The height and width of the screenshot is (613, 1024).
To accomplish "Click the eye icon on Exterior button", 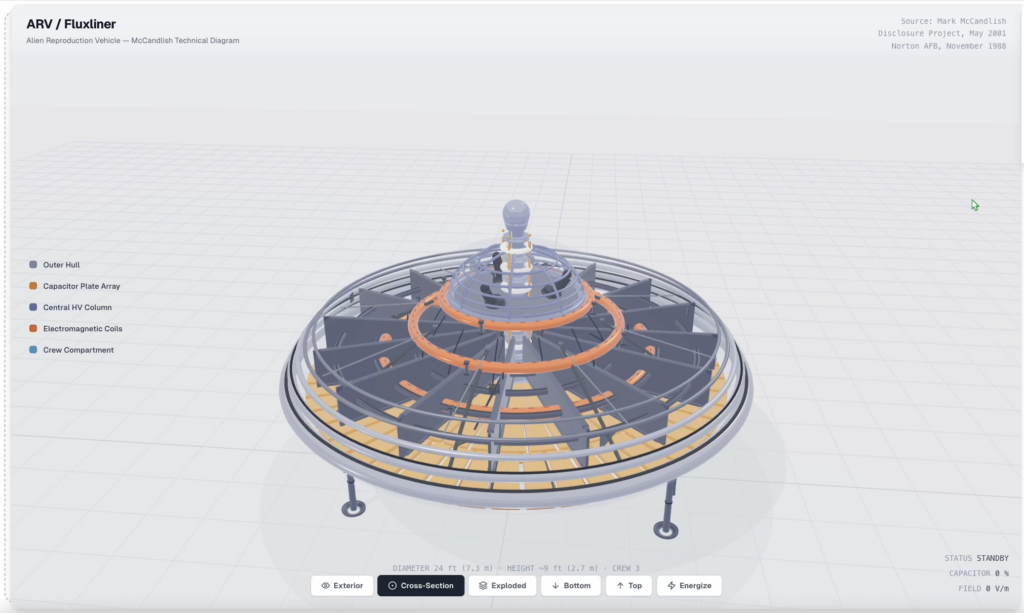I will point(325,585).
